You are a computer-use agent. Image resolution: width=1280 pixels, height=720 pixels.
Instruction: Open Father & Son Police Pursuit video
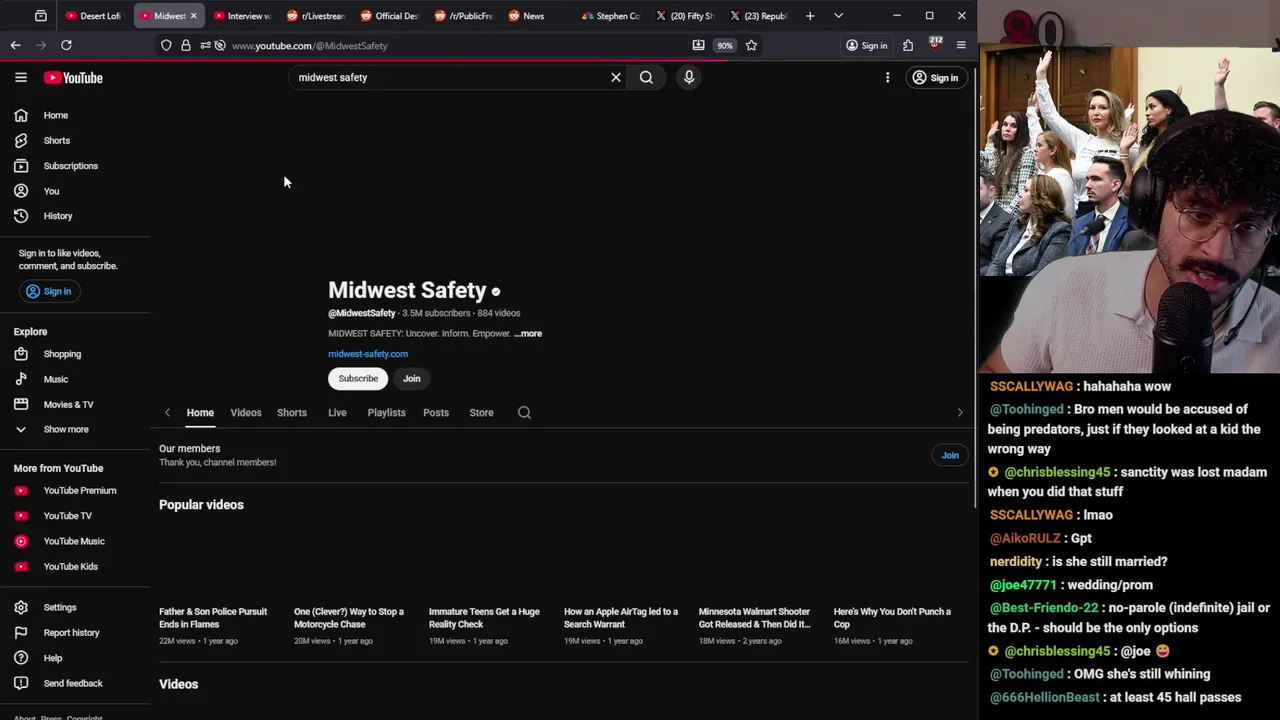pyautogui.click(x=213, y=618)
